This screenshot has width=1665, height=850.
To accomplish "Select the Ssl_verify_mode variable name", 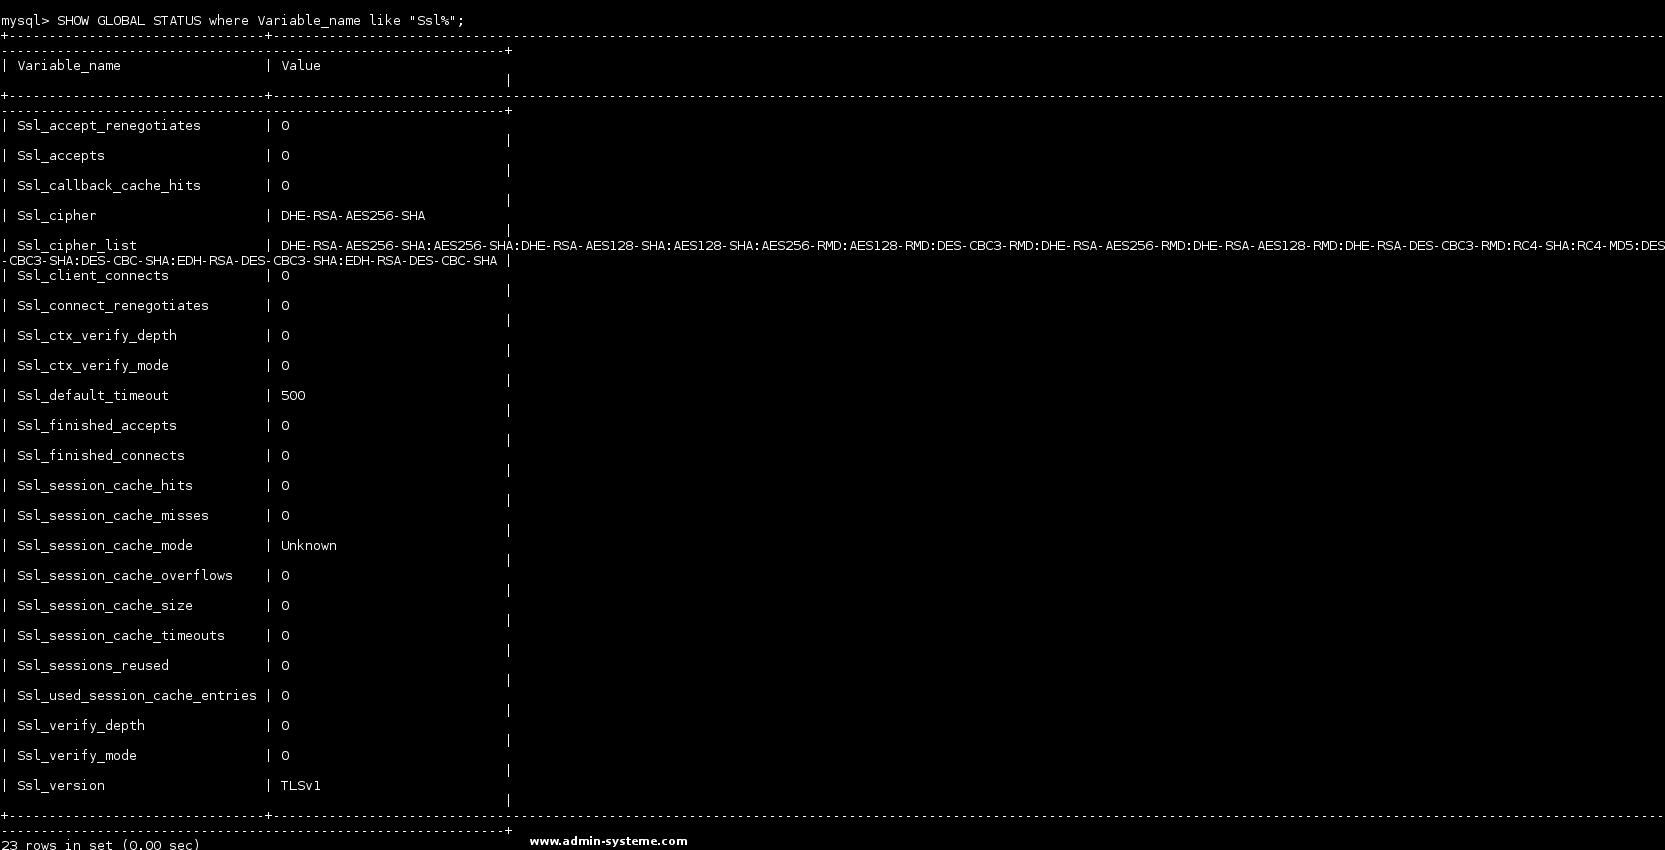I will pyautogui.click(x=77, y=755).
